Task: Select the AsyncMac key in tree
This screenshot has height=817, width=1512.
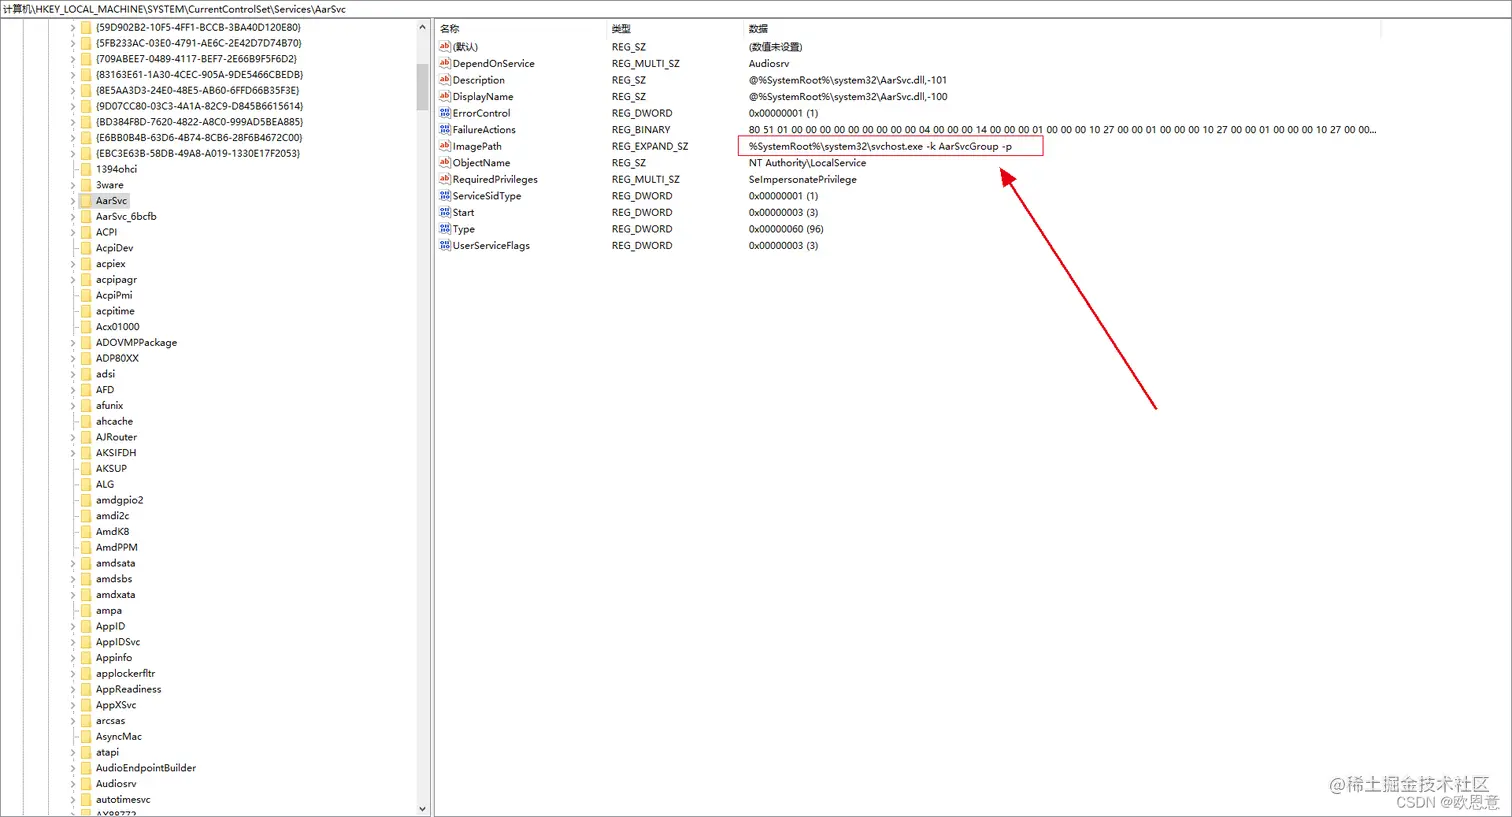Action: pos(118,737)
